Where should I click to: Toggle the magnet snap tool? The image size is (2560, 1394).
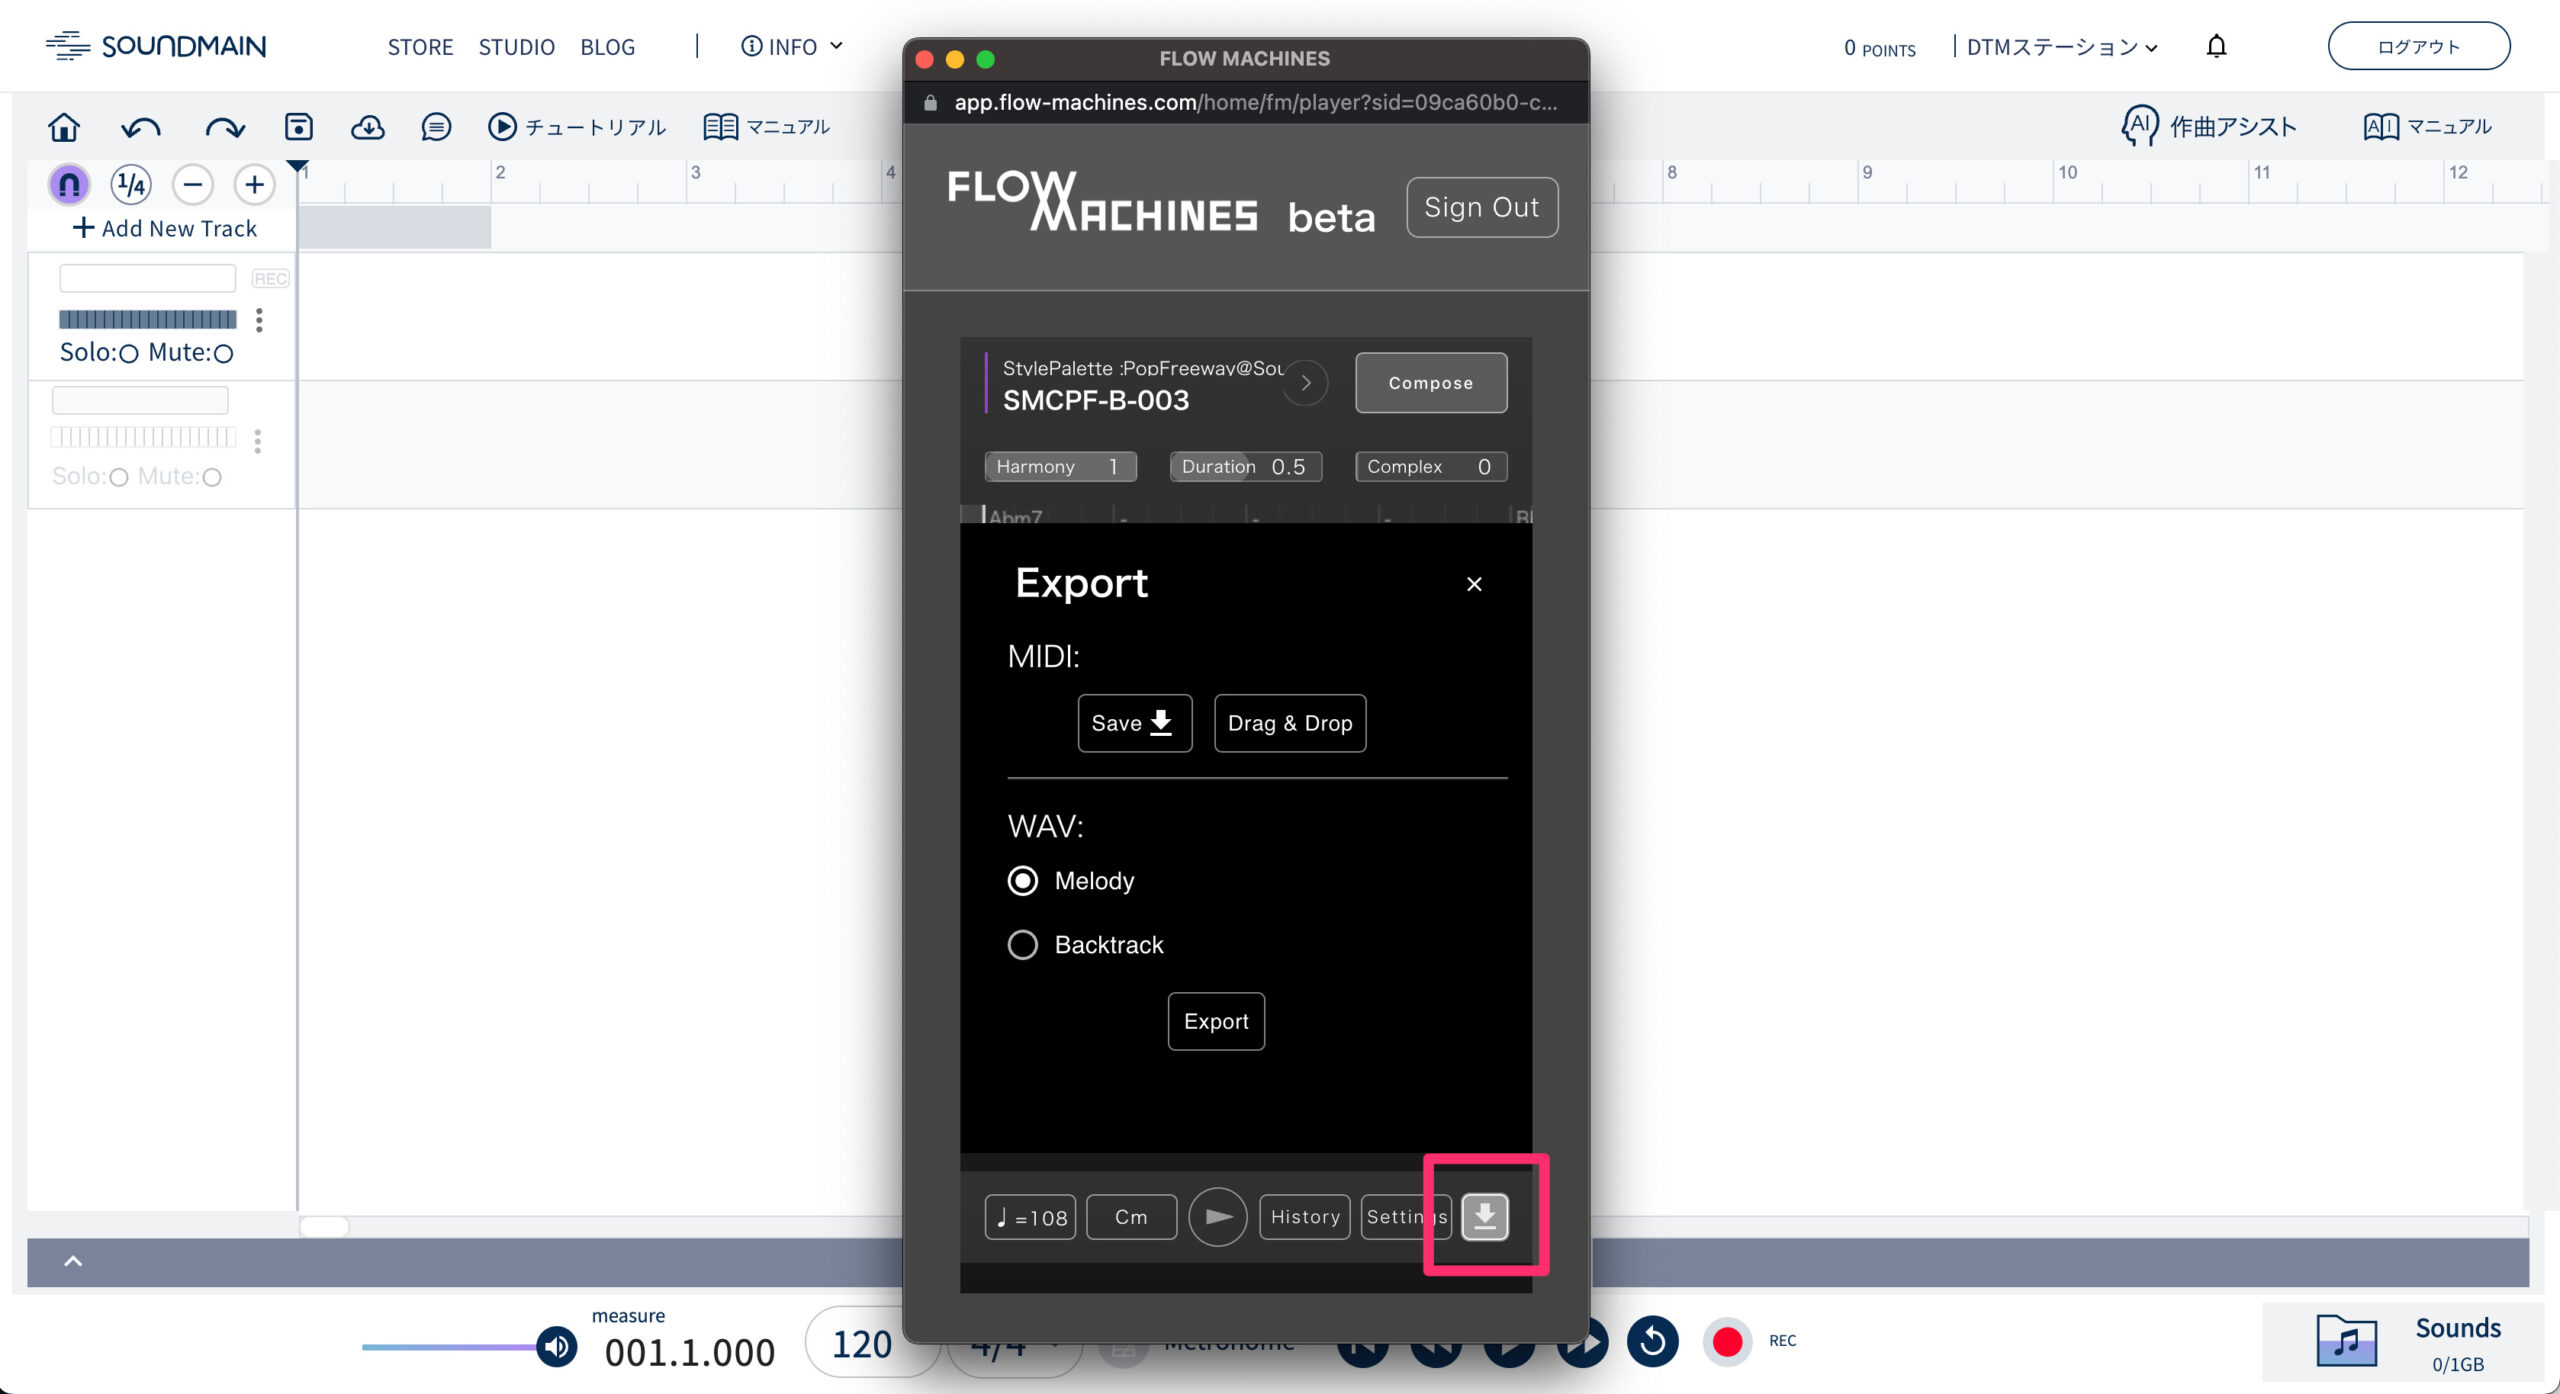[x=69, y=184]
